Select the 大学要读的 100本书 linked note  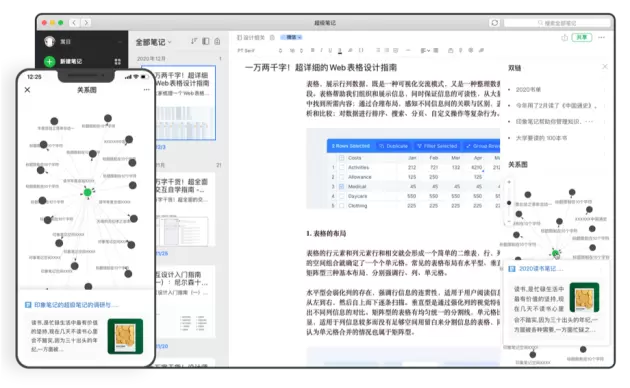tap(541, 138)
